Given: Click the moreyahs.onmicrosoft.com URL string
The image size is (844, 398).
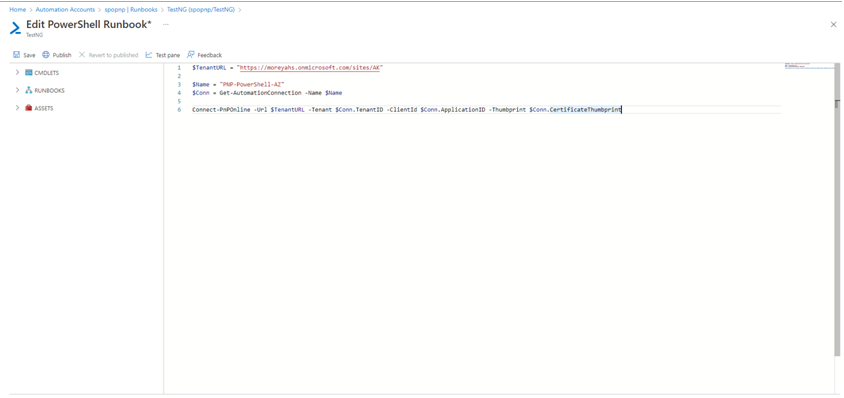Looking at the screenshot, I should pos(310,68).
